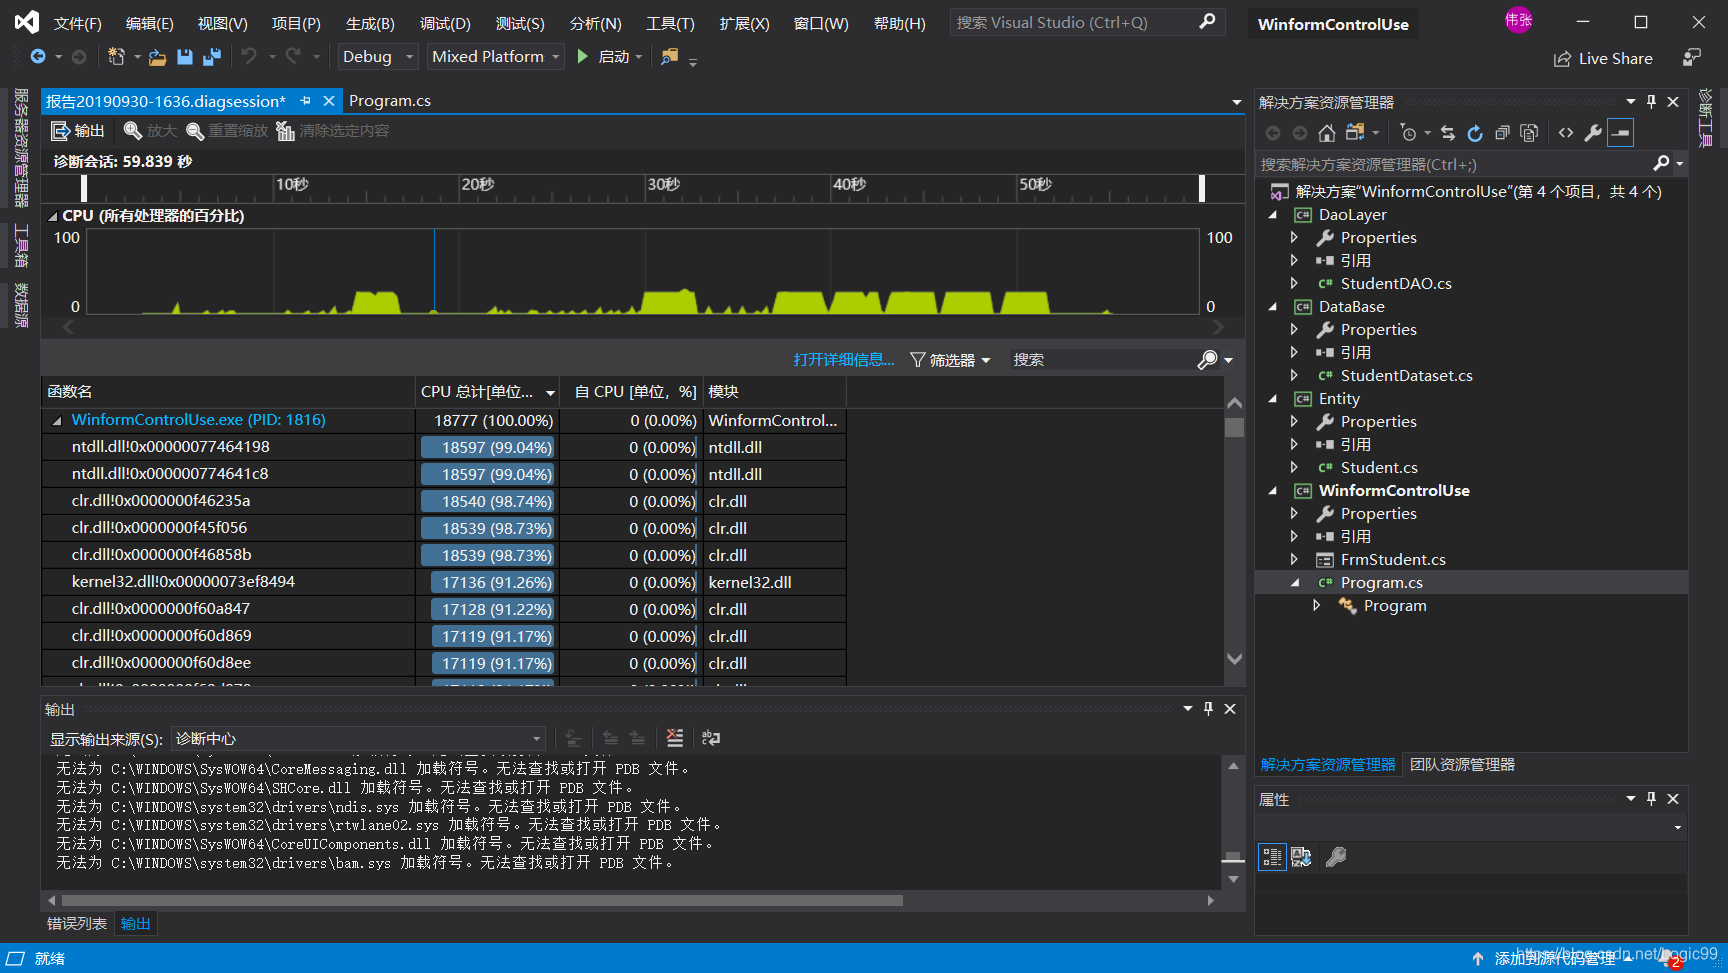Image resolution: width=1728 pixels, height=973 pixels.
Task: Click the Save floppy disk icon
Action: click(x=185, y=57)
